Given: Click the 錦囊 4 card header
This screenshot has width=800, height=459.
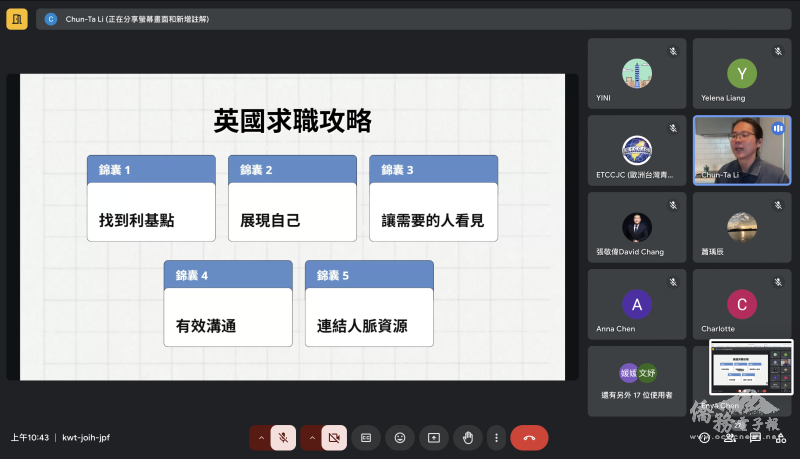Looking at the screenshot, I should click(x=228, y=275).
